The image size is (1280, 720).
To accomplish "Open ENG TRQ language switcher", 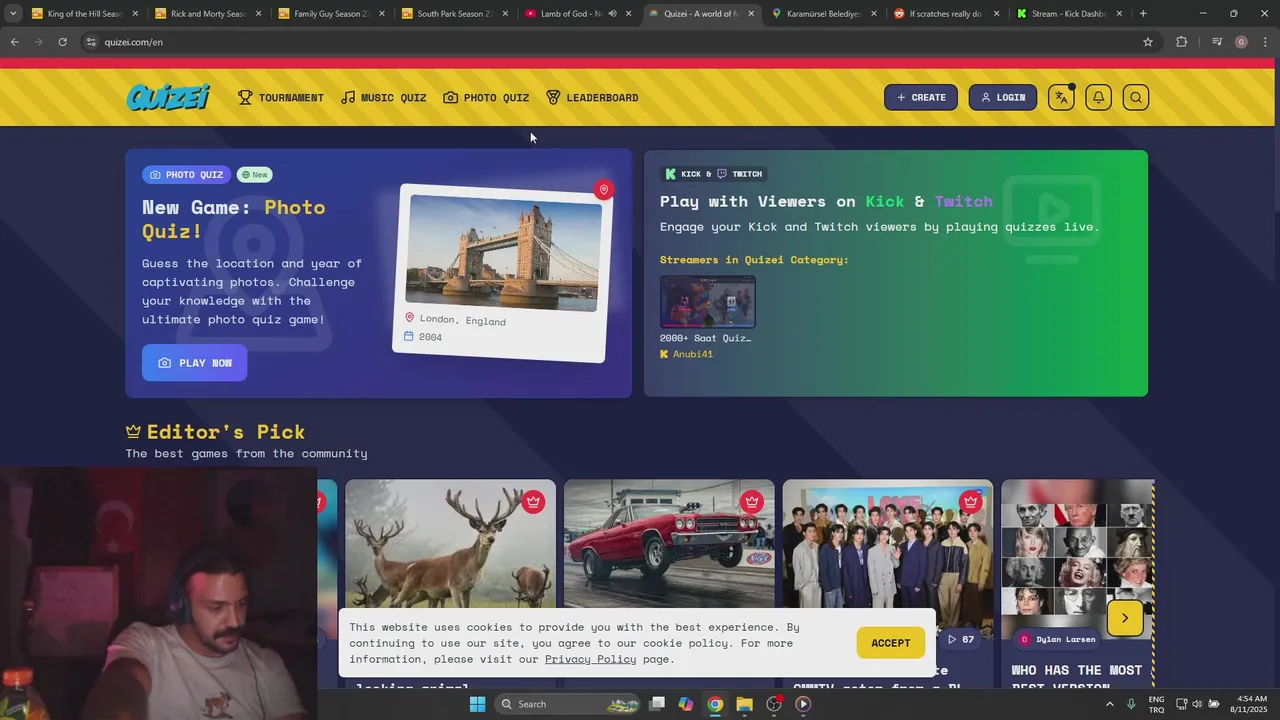I will tap(1156, 704).
